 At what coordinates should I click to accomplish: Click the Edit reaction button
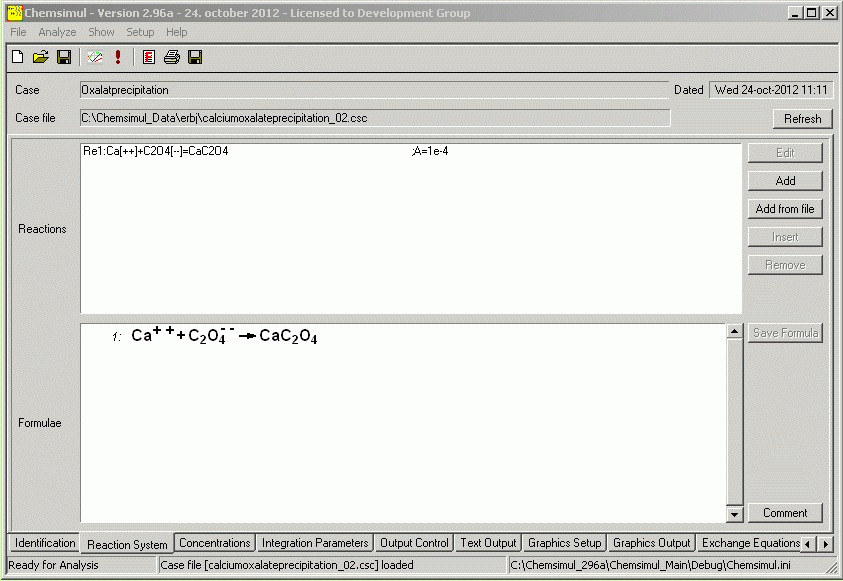(x=785, y=153)
